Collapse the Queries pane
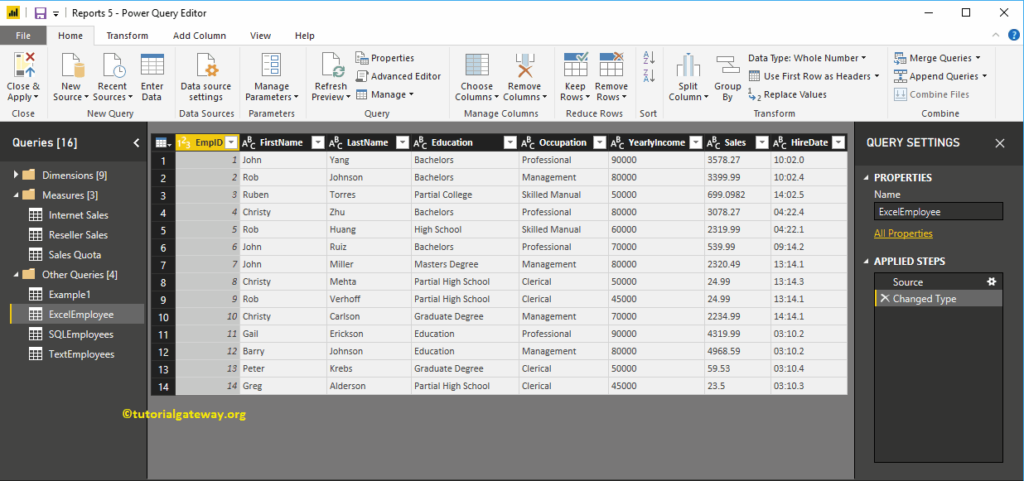Image resolution: width=1024 pixels, height=481 pixels. pyautogui.click(x=136, y=143)
